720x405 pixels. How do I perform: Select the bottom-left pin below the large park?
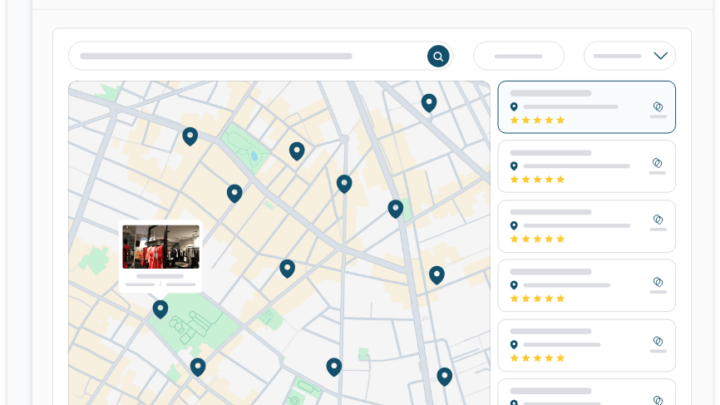coord(198,367)
